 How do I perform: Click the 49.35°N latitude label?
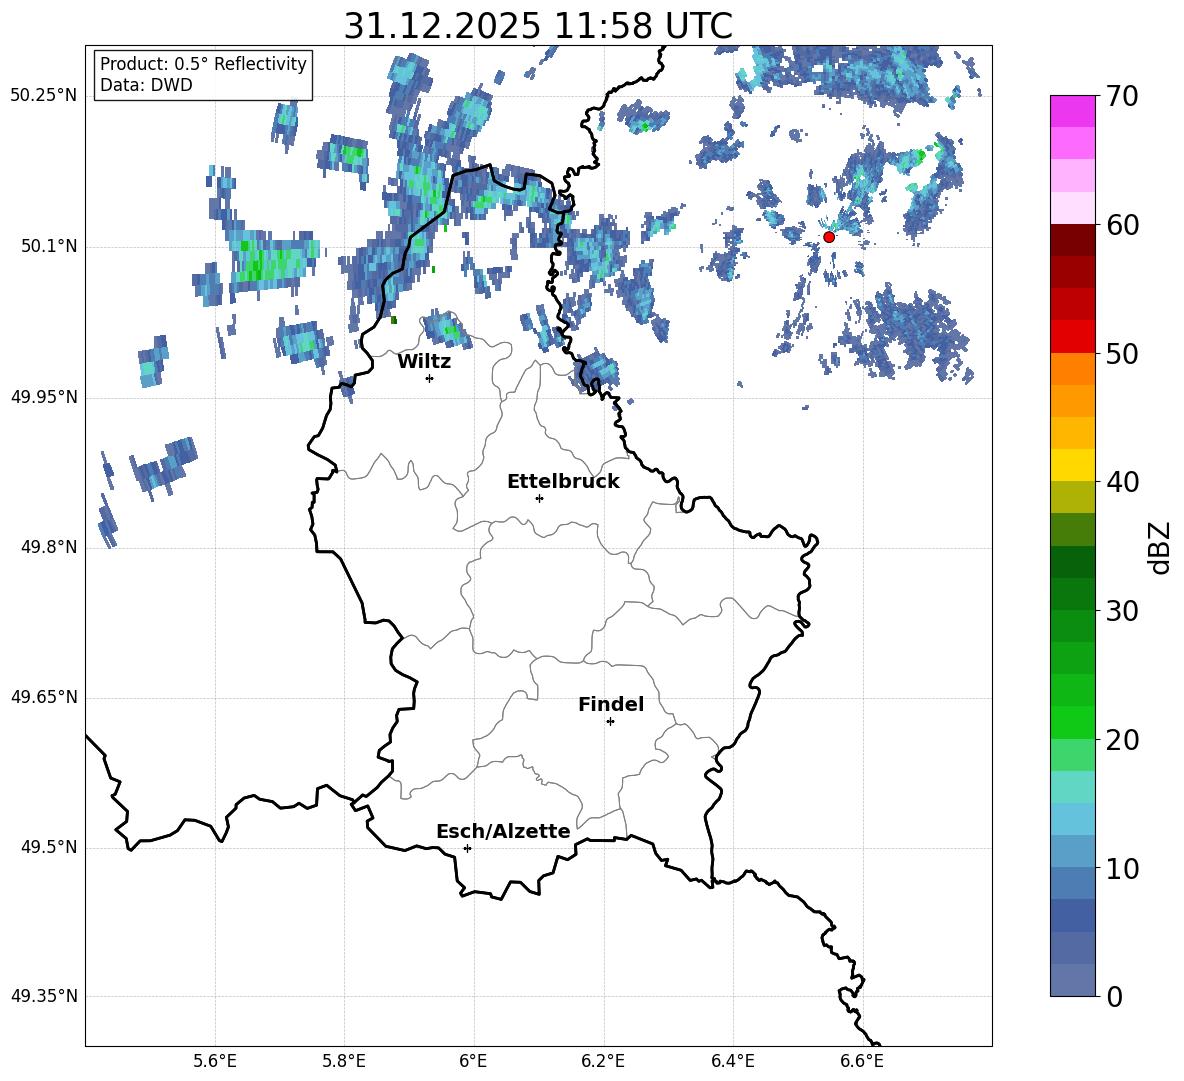click(x=44, y=996)
